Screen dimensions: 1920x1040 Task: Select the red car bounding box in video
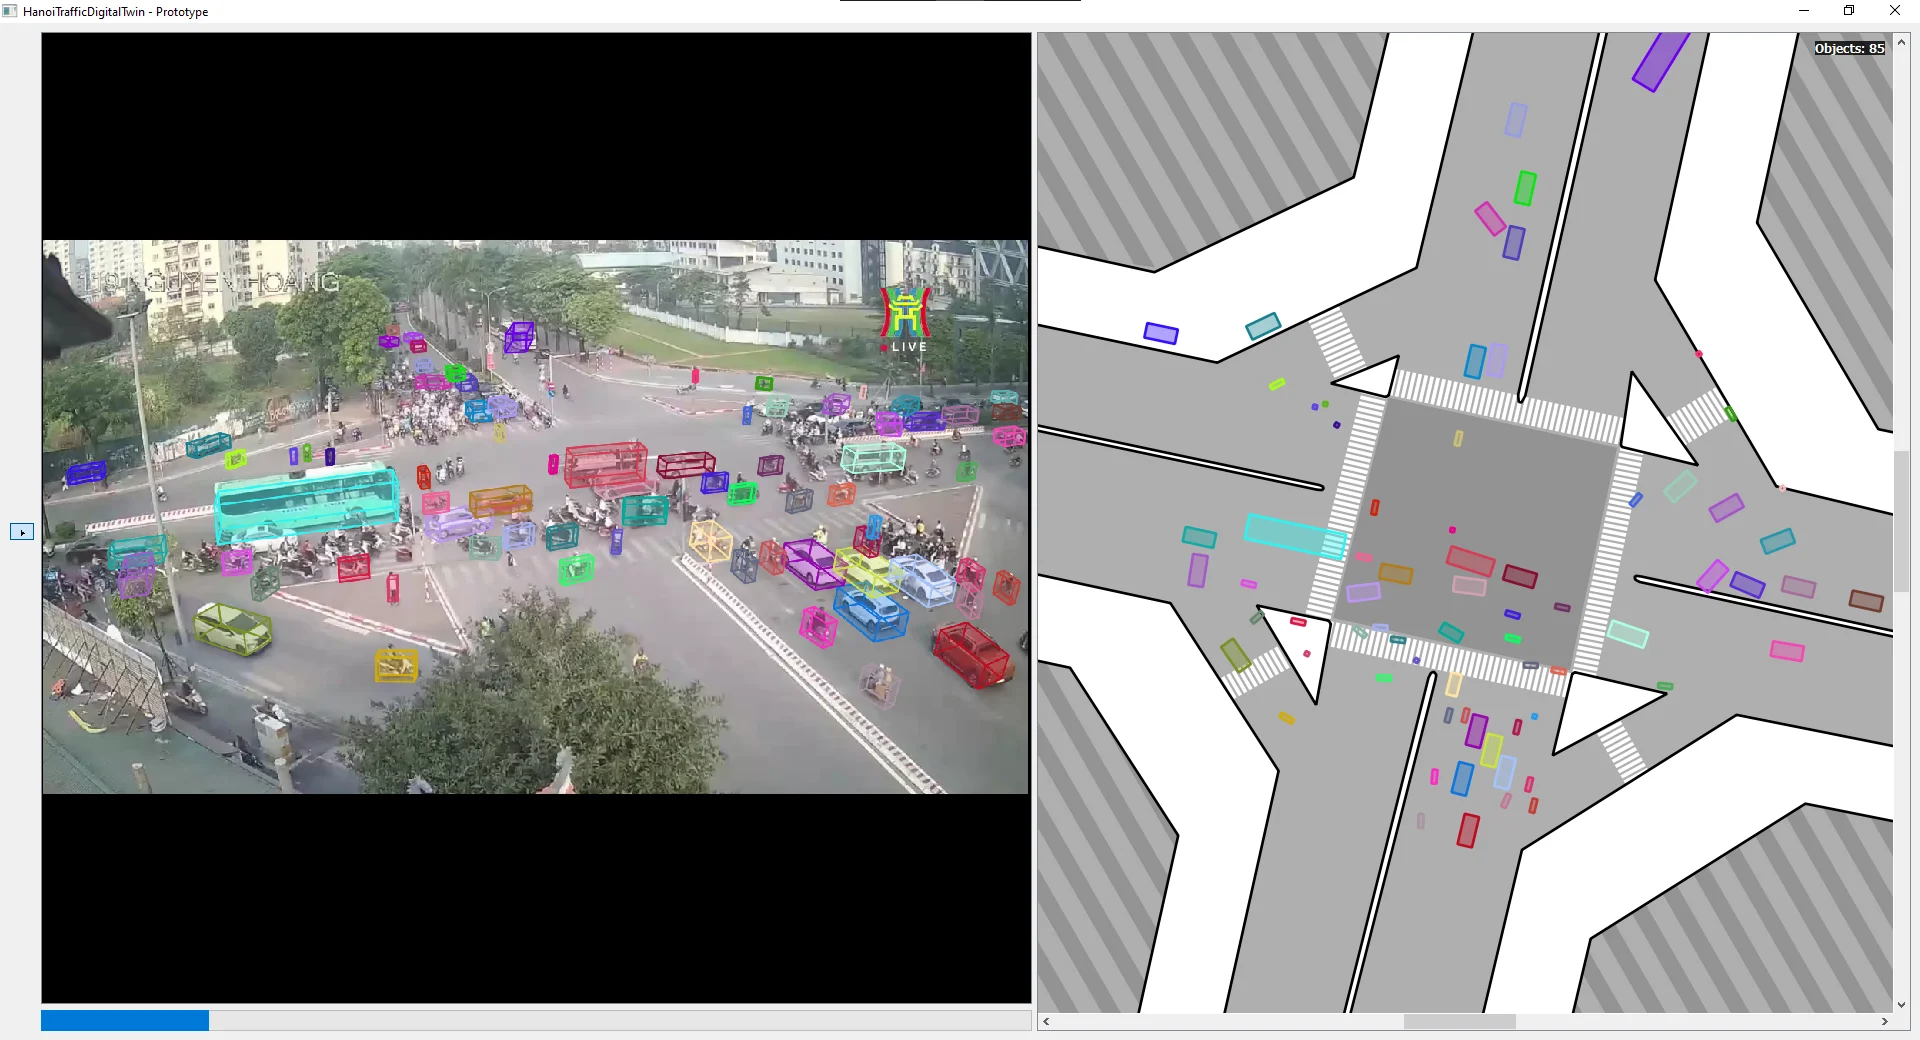click(x=971, y=653)
